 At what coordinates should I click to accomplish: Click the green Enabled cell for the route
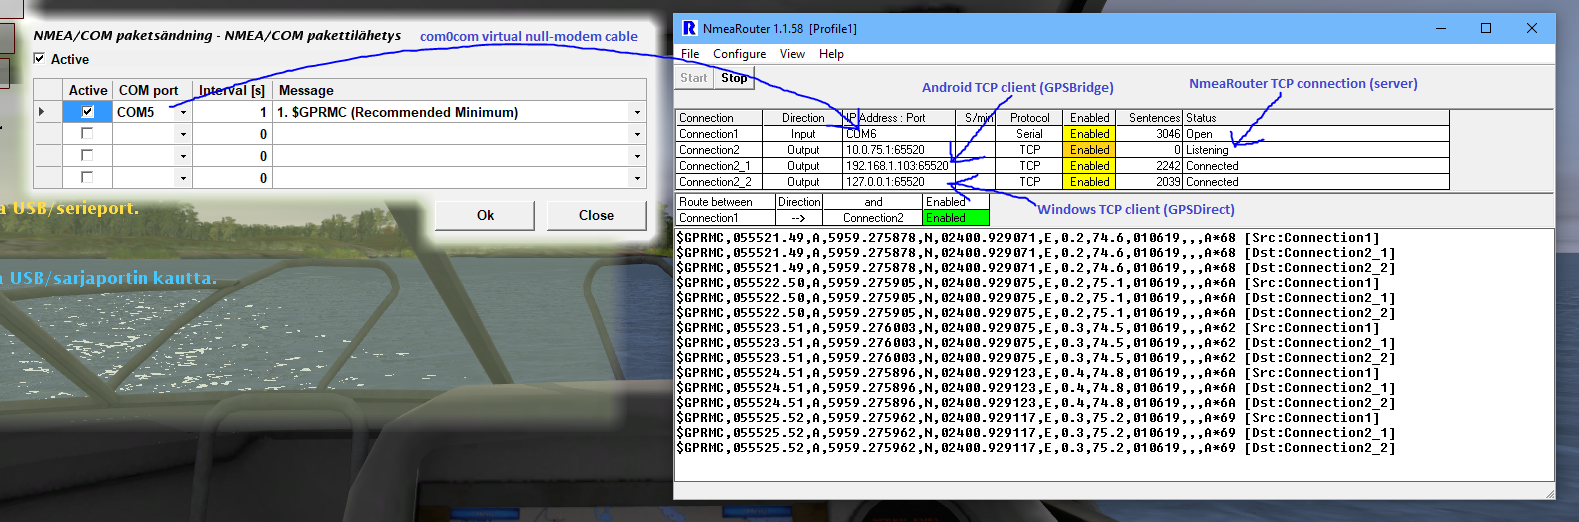955,218
